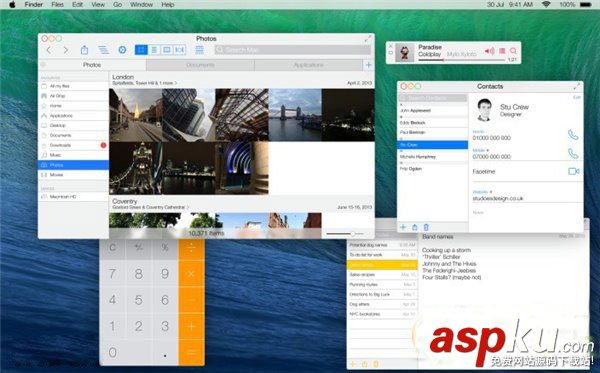Select the Photos tab in the Finder window
The width and height of the screenshot is (600, 373).
(92, 65)
